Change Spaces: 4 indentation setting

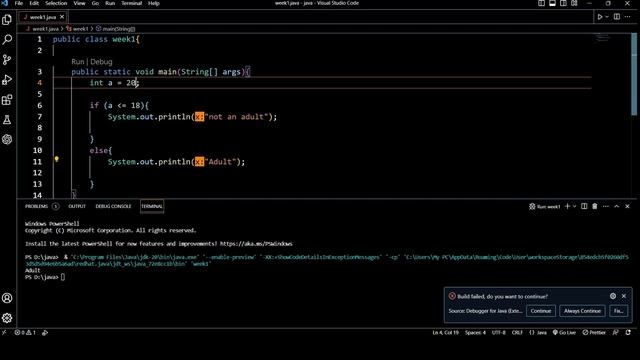click(x=475, y=333)
